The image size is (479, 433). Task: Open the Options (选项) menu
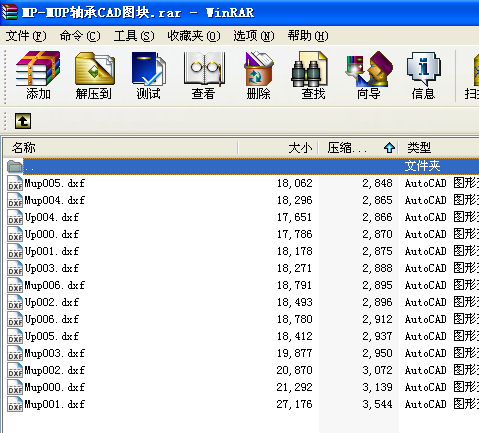coord(254,36)
